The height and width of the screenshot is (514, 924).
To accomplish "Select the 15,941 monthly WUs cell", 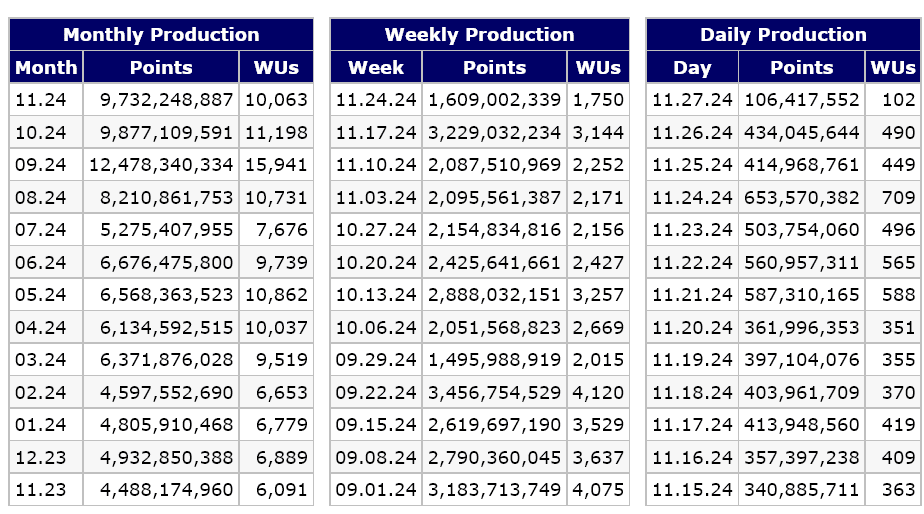I will point(275,165).
